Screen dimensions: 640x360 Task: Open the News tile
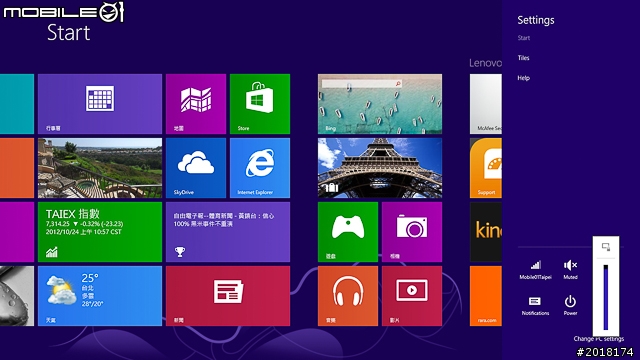(228, 296)
